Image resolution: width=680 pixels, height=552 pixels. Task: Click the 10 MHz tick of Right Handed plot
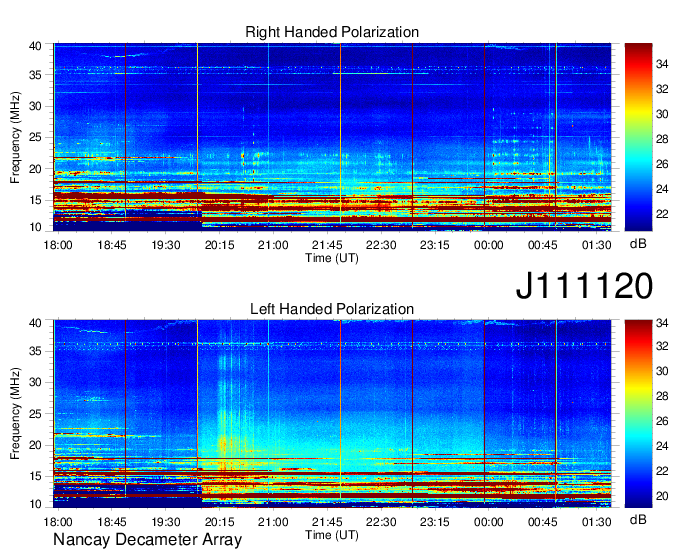point(35,227)
